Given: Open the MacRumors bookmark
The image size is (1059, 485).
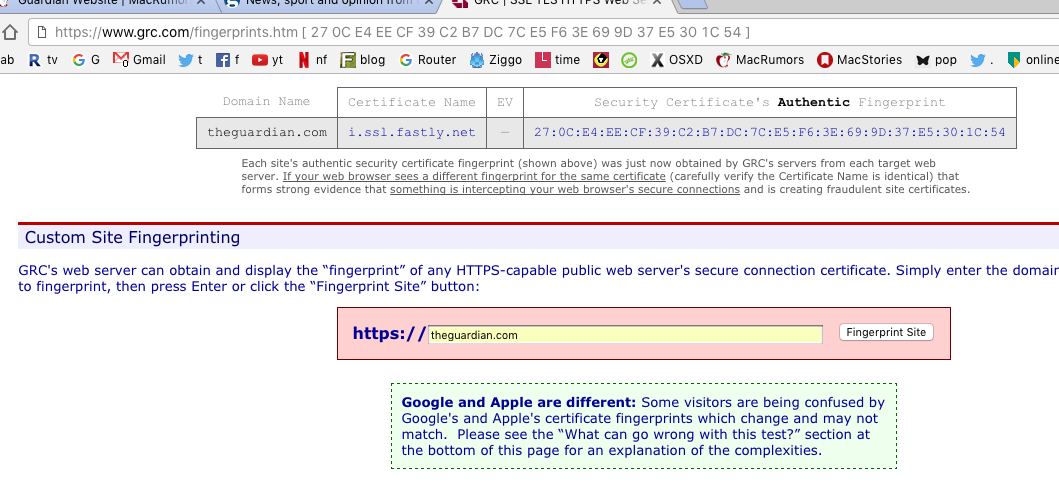Looking at the screenshot, I should click(760, 60).
